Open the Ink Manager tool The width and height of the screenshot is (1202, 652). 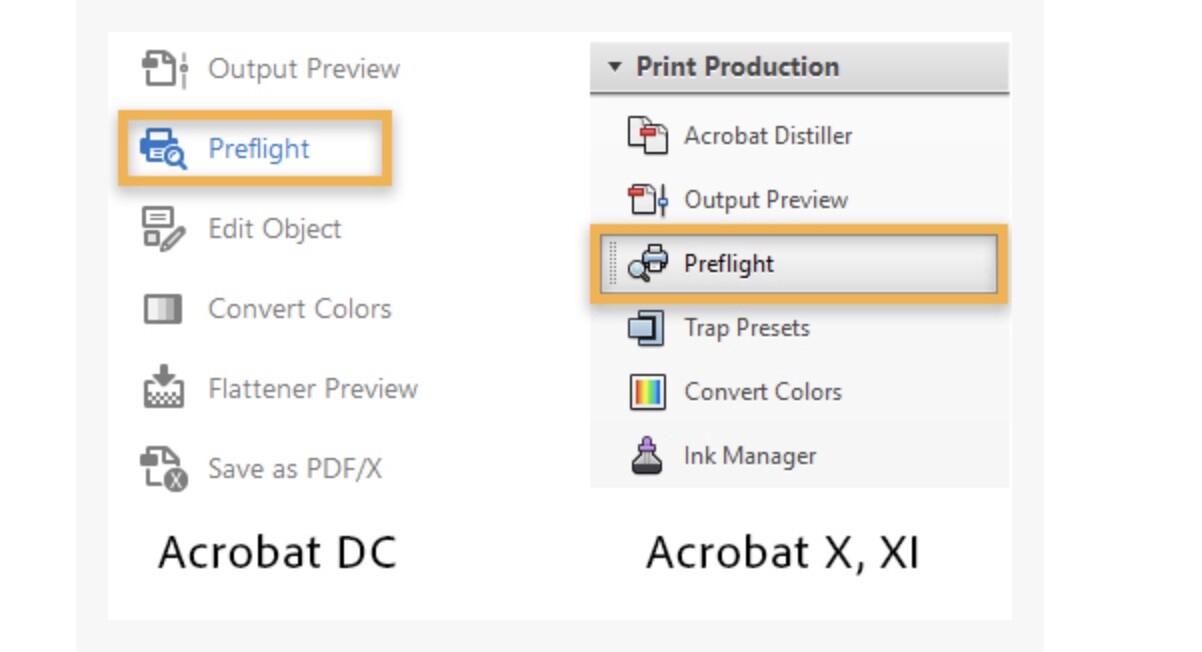click(x=651, y=455)
